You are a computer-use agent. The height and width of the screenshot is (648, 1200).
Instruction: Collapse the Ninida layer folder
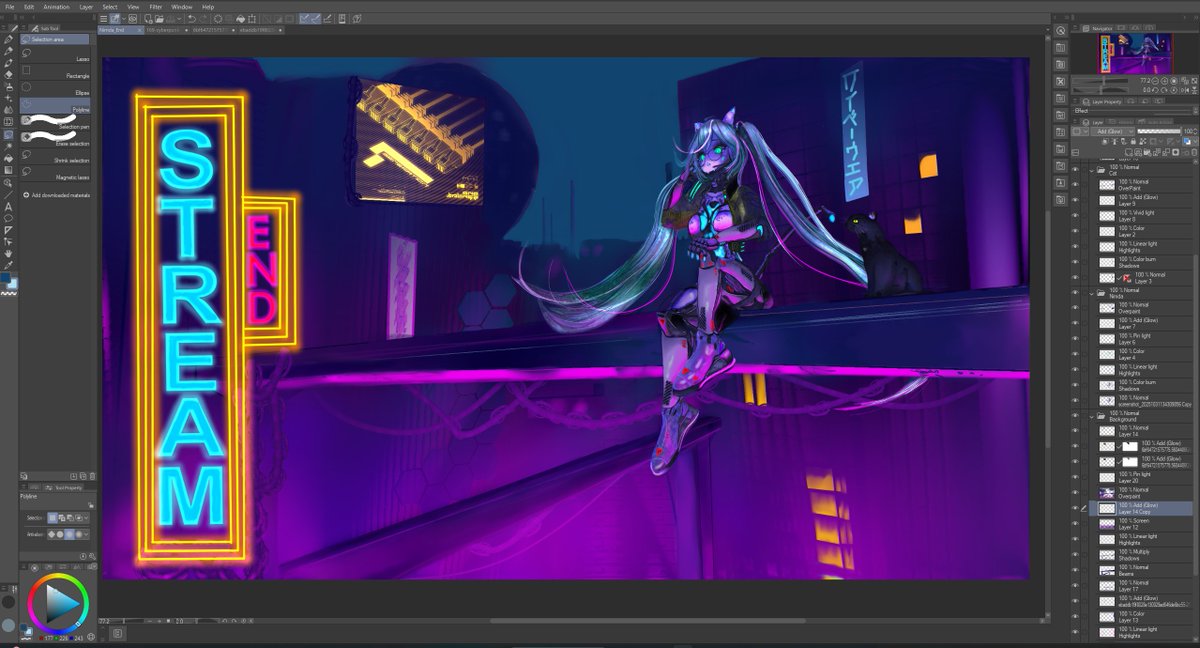tap(1092, 293)
